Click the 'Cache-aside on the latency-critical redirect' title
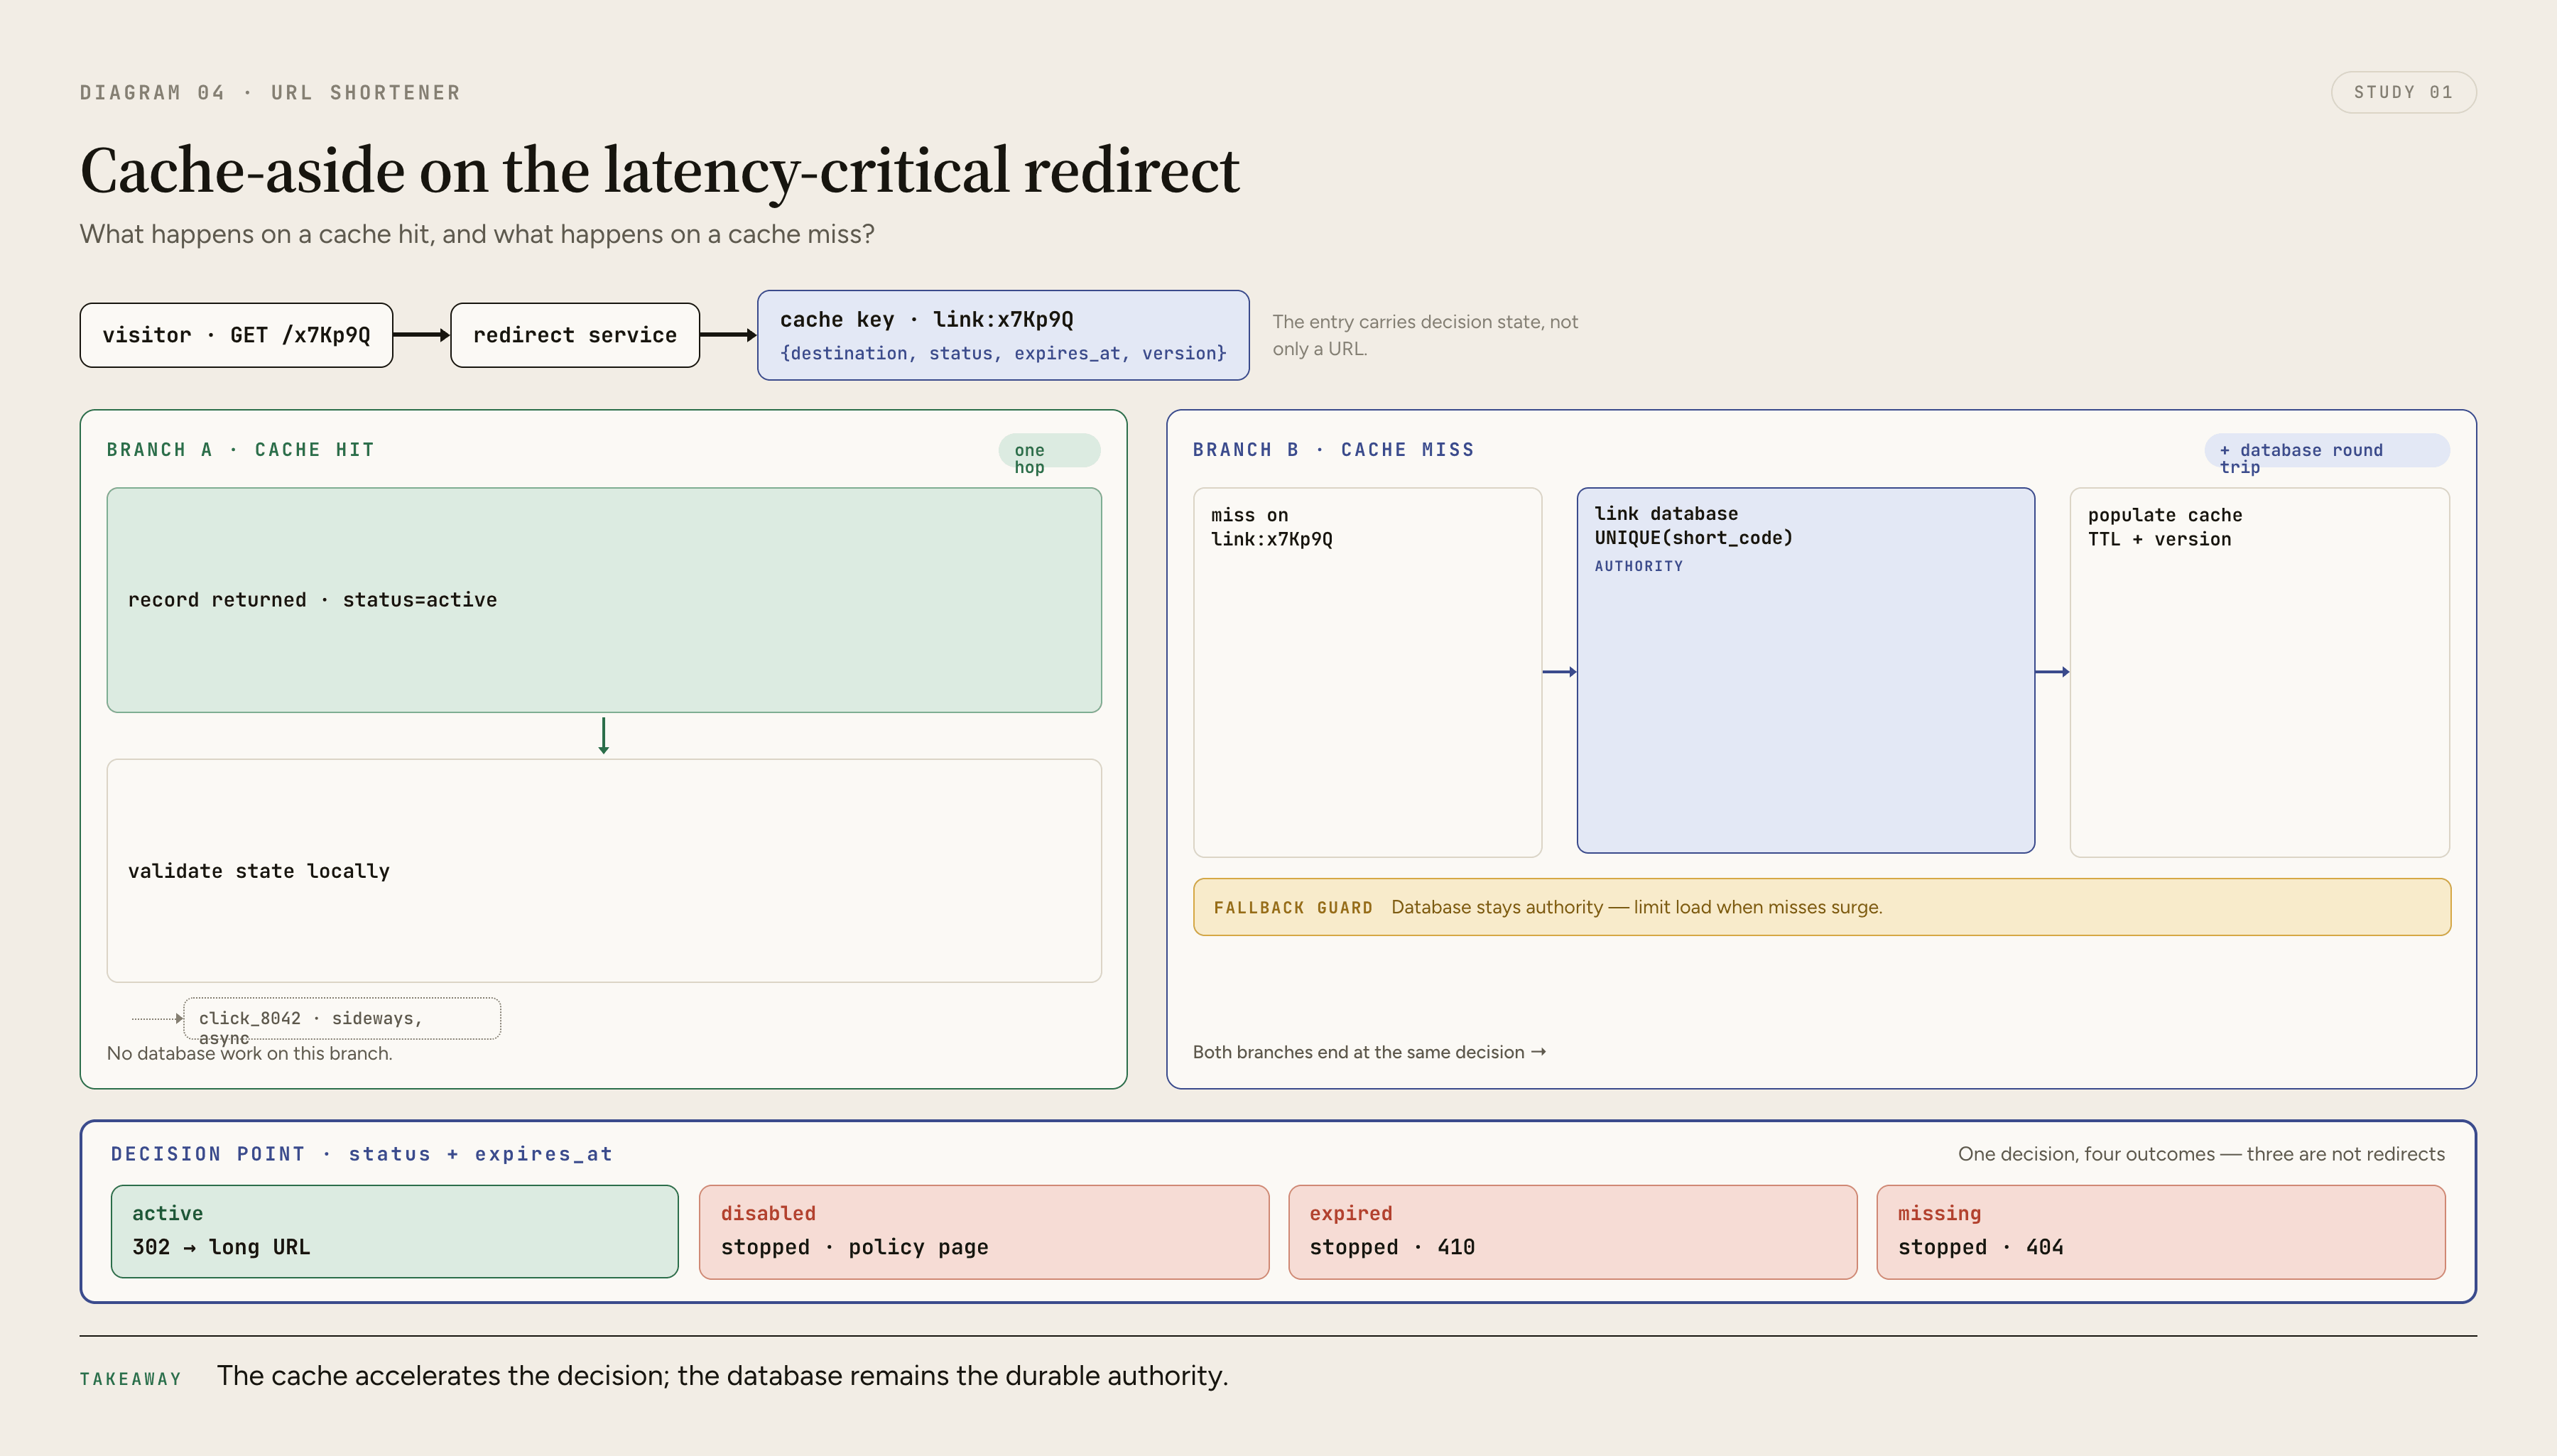 [x=659, y=170]
